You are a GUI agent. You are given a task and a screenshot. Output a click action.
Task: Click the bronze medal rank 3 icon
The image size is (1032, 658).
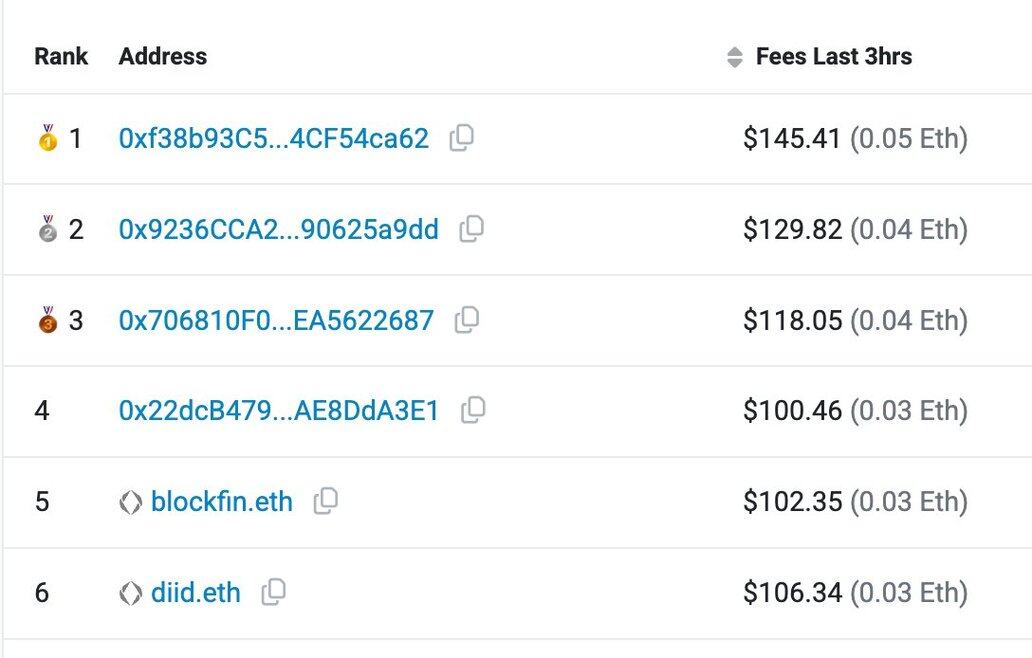coord(47,320)
